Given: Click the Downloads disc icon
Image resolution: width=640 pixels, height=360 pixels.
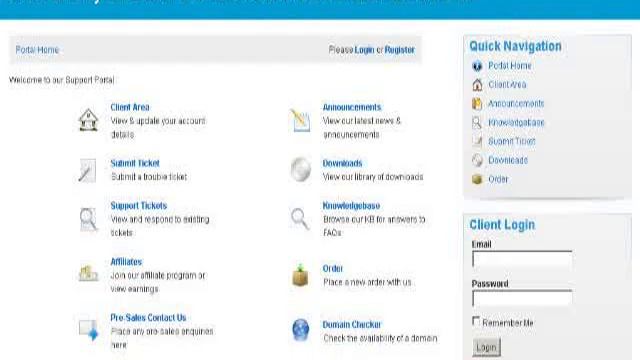Looking at the screenshot, I should pos(301,169).
